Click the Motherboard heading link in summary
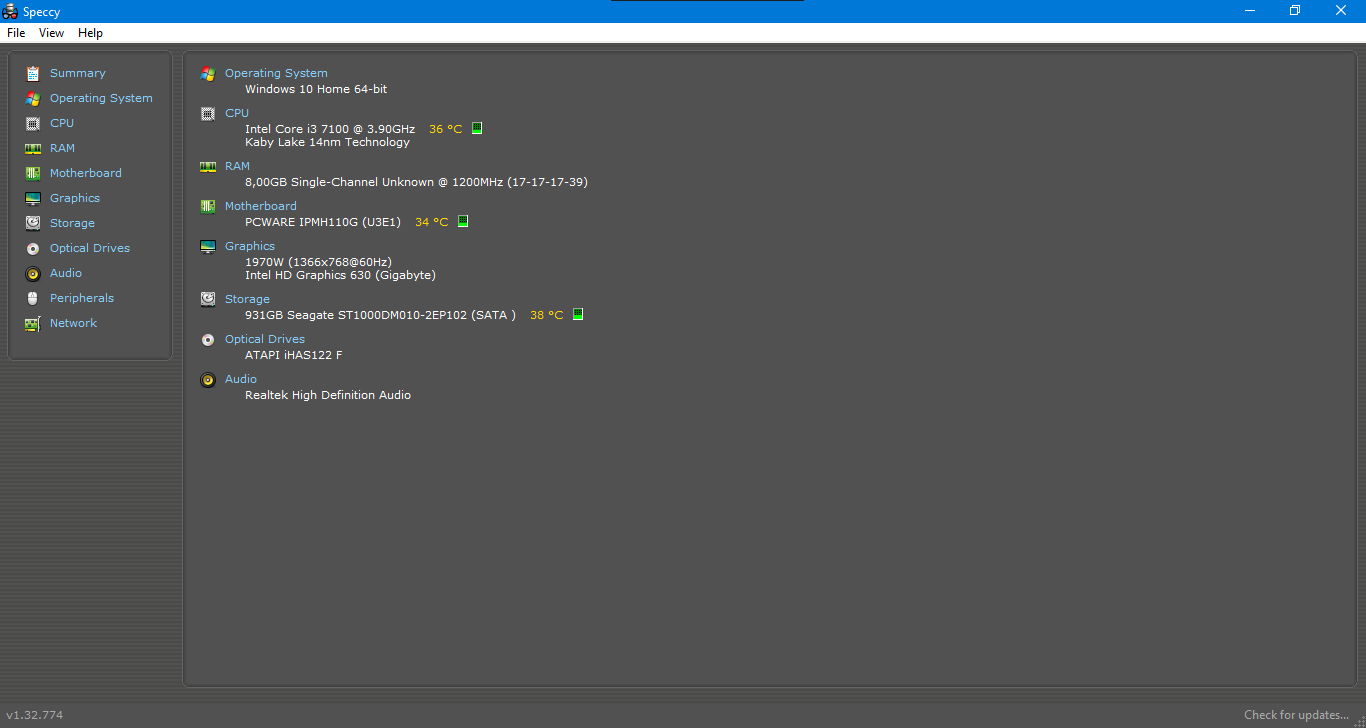Viewport: 1366px width, 728px height. click(261, 206)
